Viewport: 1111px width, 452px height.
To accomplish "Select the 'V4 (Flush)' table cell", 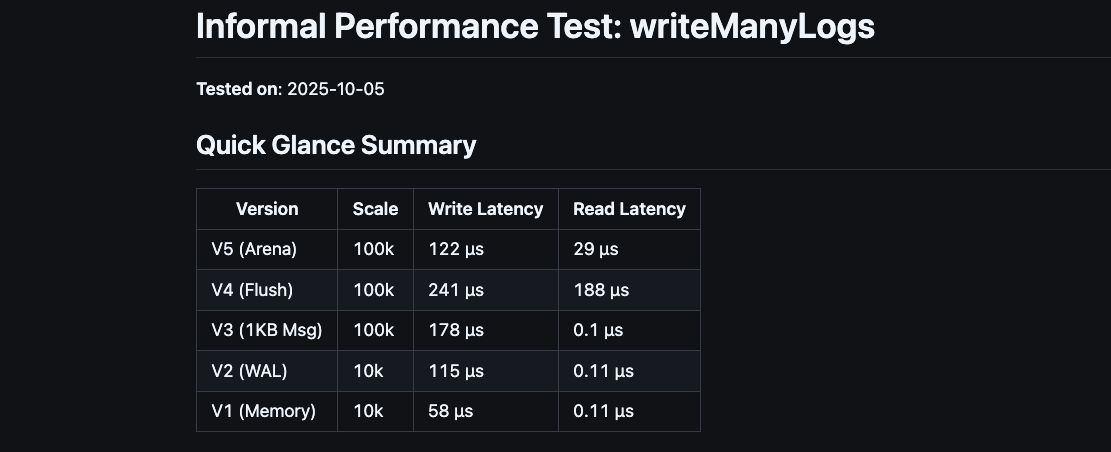I will pos(252,290).
